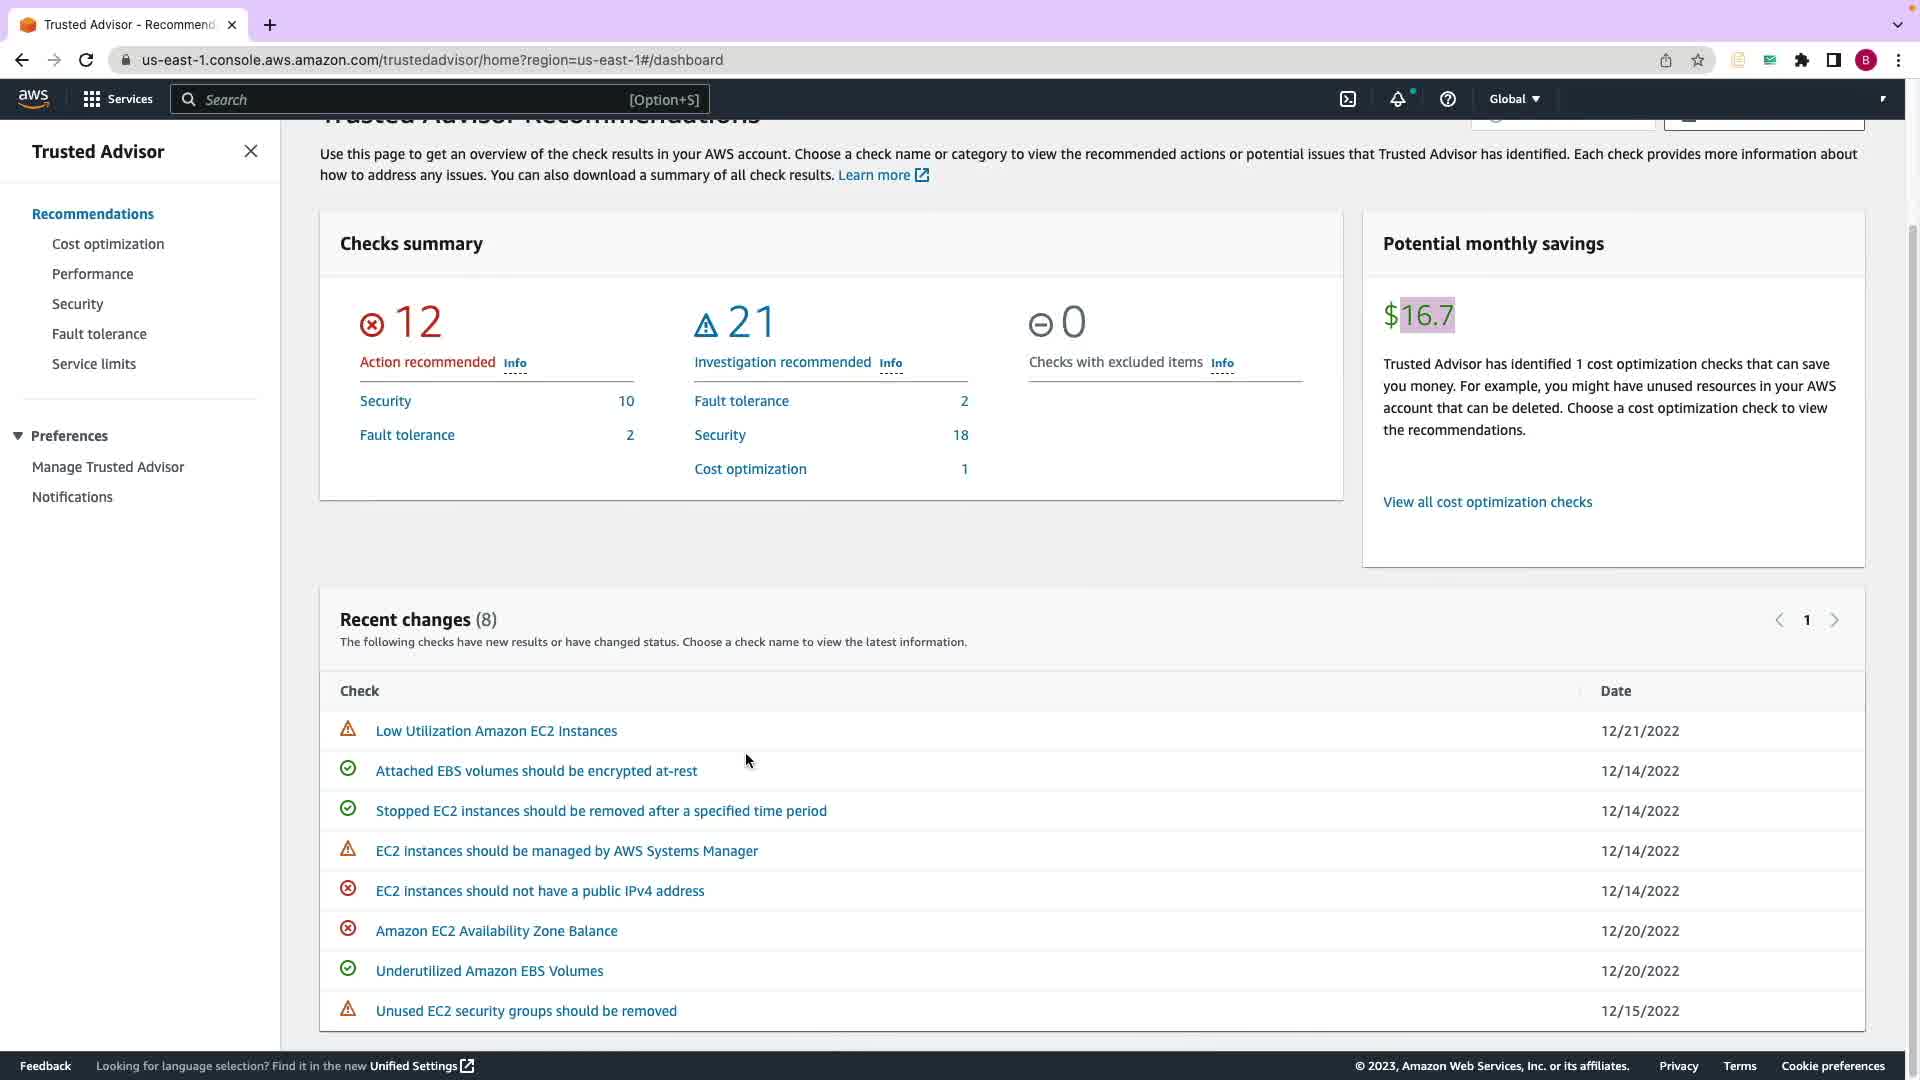This screenshot has height=1080, width=1920.
Task: Bookmark this page with star icon
Action: [1697, 60]
